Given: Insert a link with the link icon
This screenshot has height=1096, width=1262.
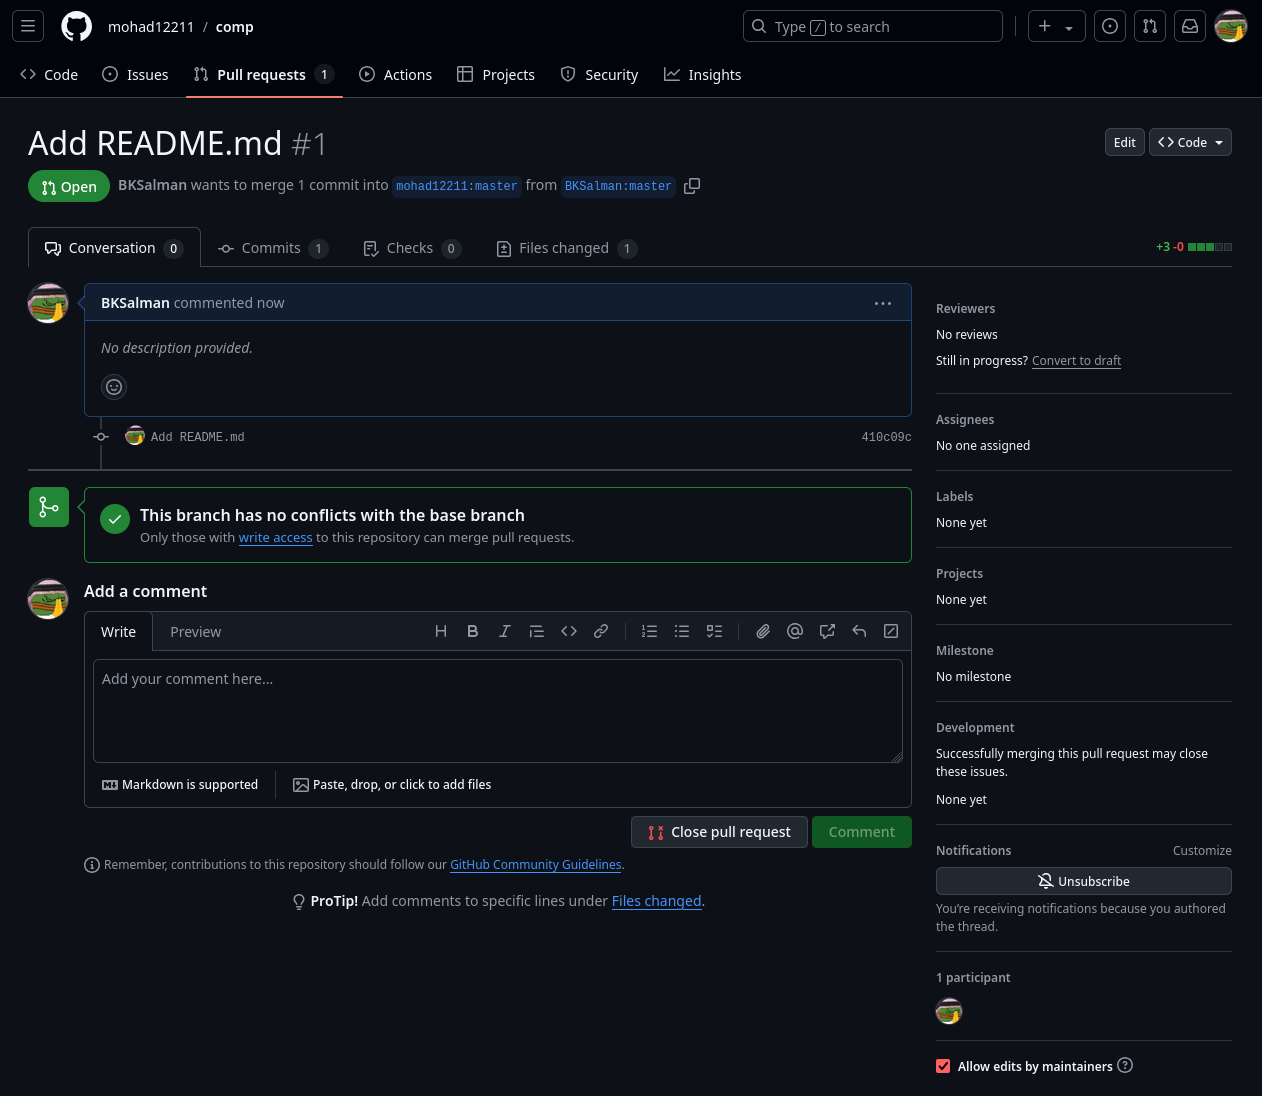Looking at the screenshot, I should (x=601, y=631).
